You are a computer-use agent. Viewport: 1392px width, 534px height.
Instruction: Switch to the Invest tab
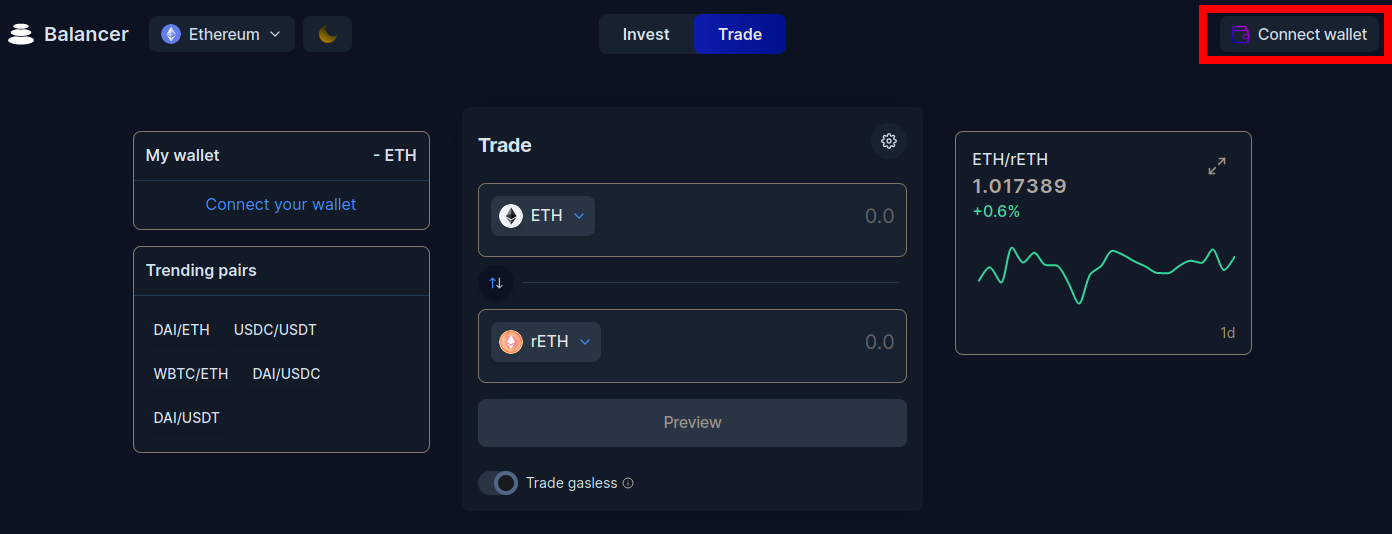tap(646, 34)
